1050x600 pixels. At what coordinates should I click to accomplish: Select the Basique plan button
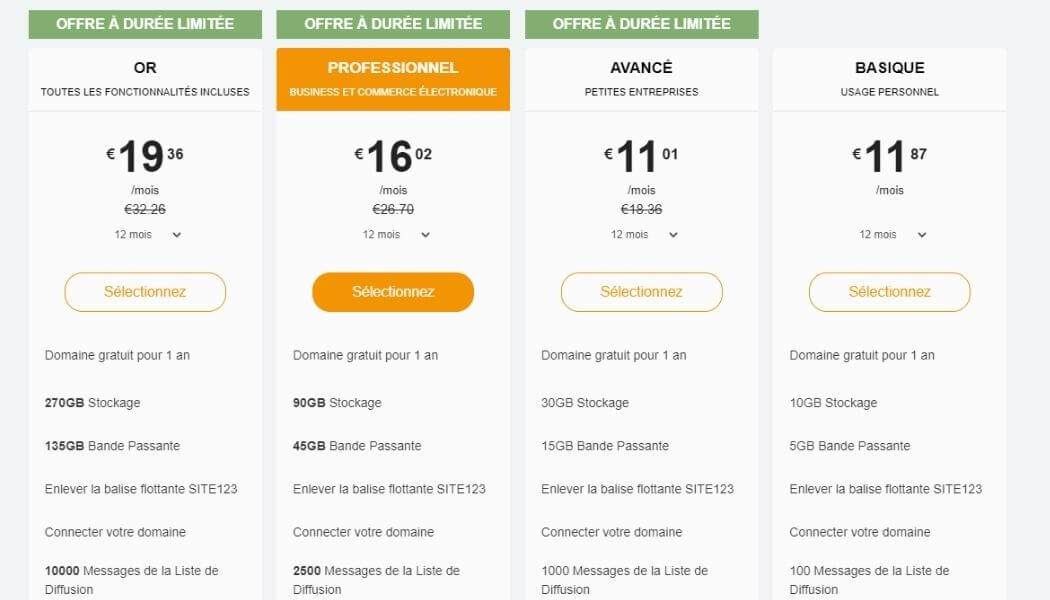point(889,292)
